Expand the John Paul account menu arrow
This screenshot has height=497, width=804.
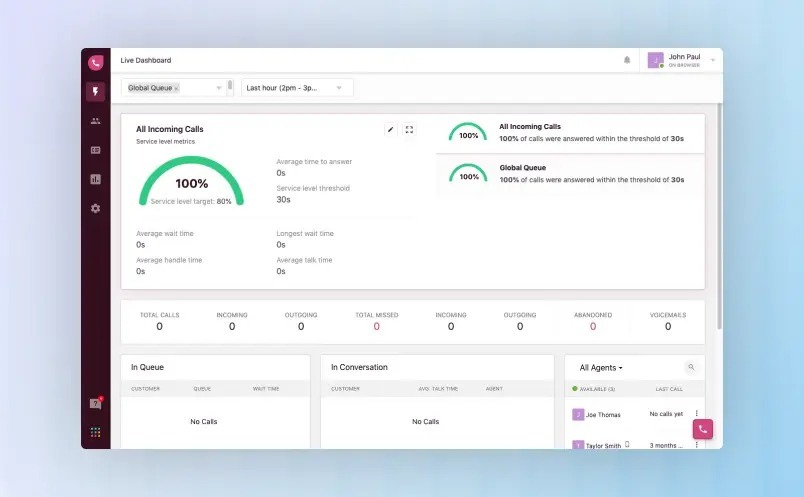click(x=713, y=61)
